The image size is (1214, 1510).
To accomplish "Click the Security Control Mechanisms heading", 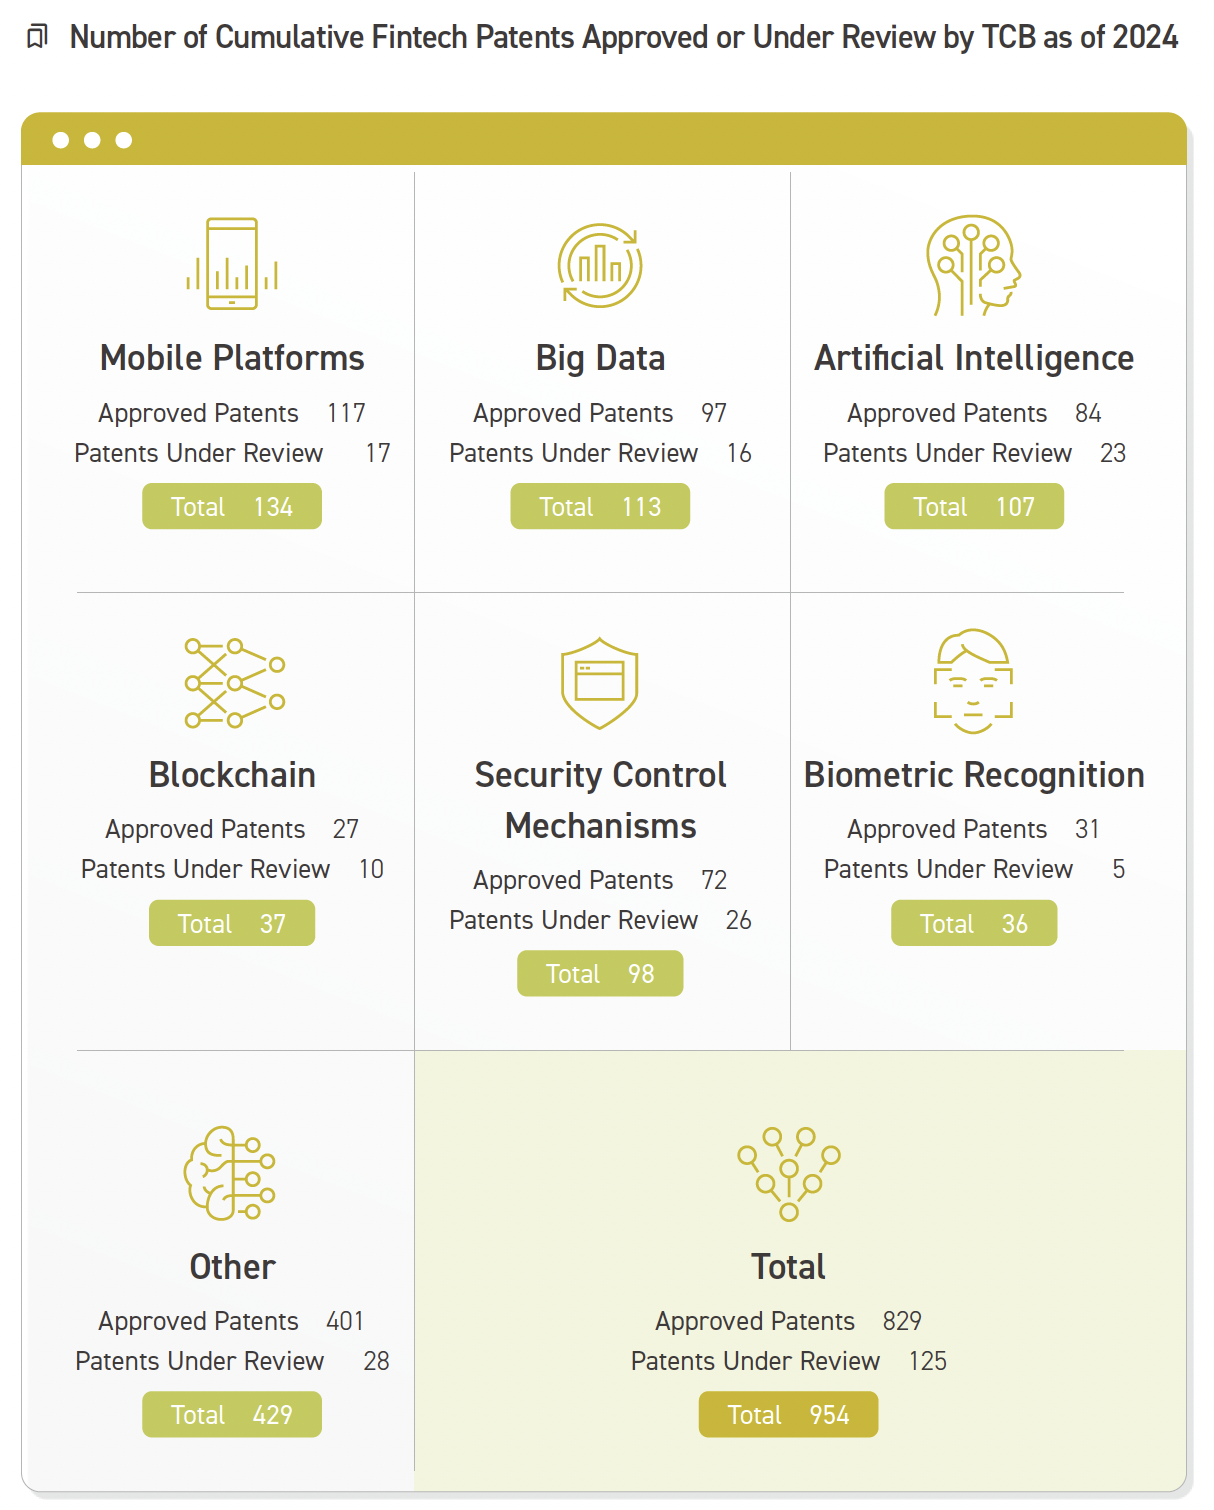I will click(600, 800).
